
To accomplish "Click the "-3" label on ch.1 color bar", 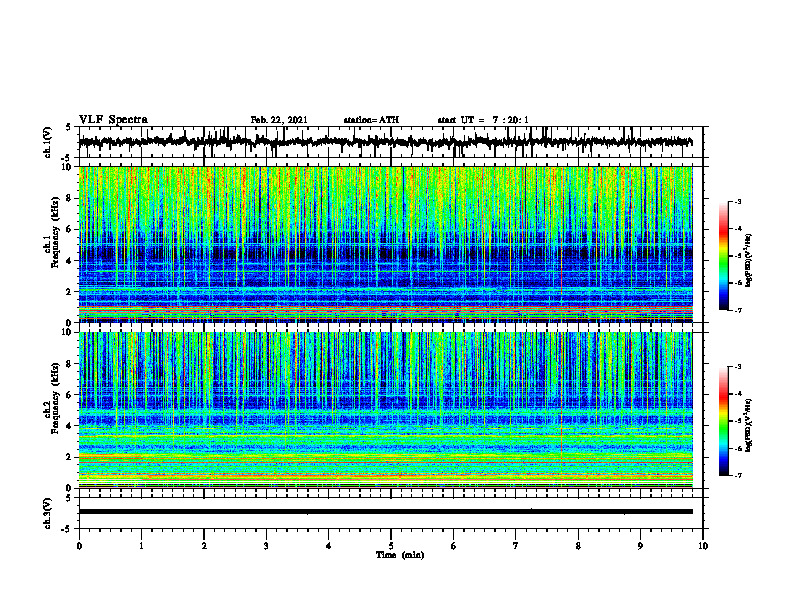I will pos(737,202).
